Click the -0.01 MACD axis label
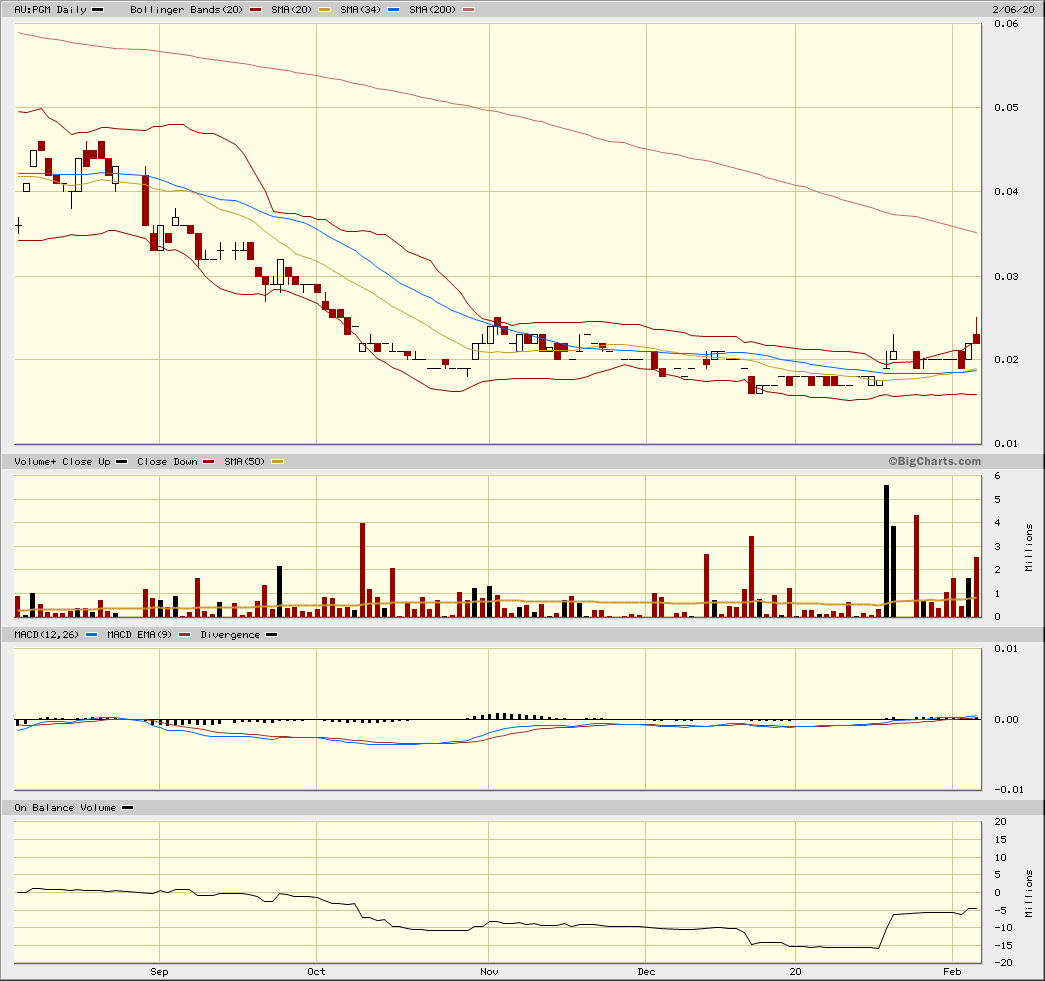This screenshot has width=1045, height=981. coord(1008,790)
